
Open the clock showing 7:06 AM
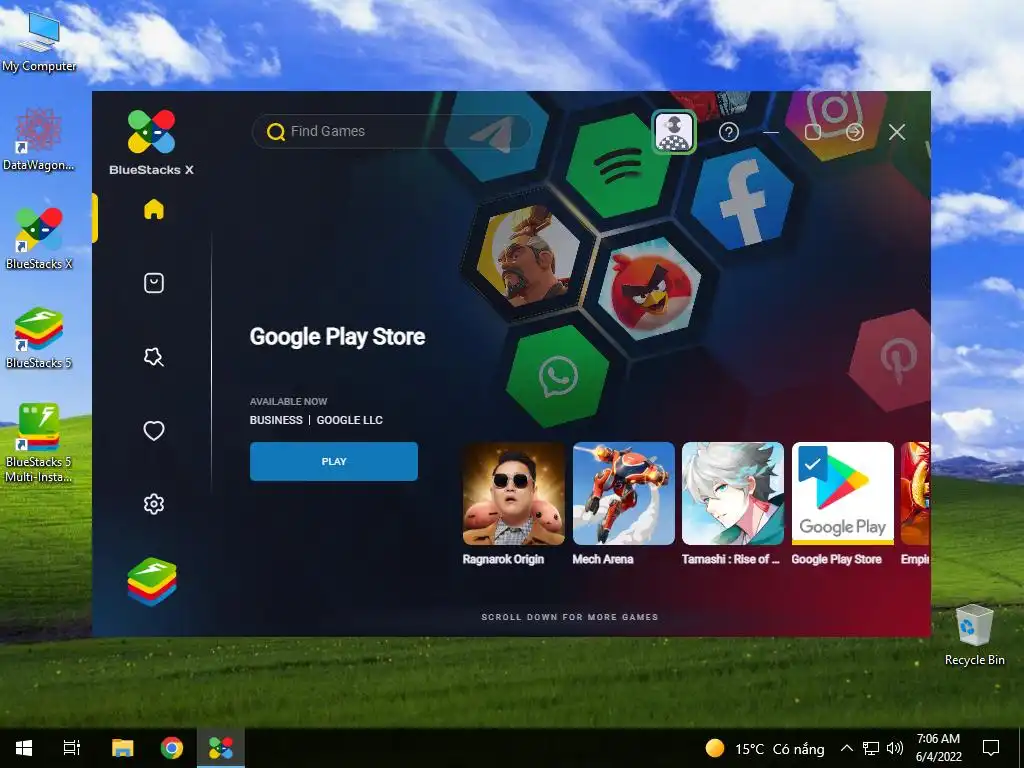coord(938,748)
